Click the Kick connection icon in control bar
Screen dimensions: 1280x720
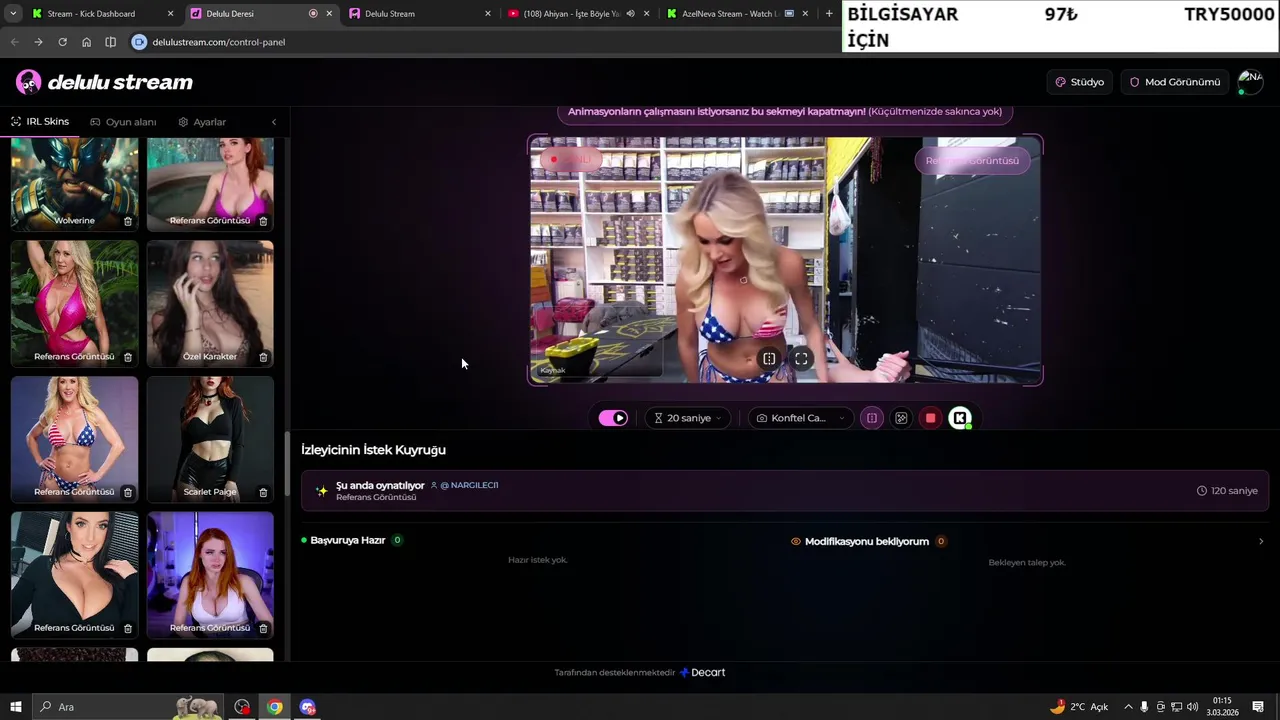pos(960,418)
